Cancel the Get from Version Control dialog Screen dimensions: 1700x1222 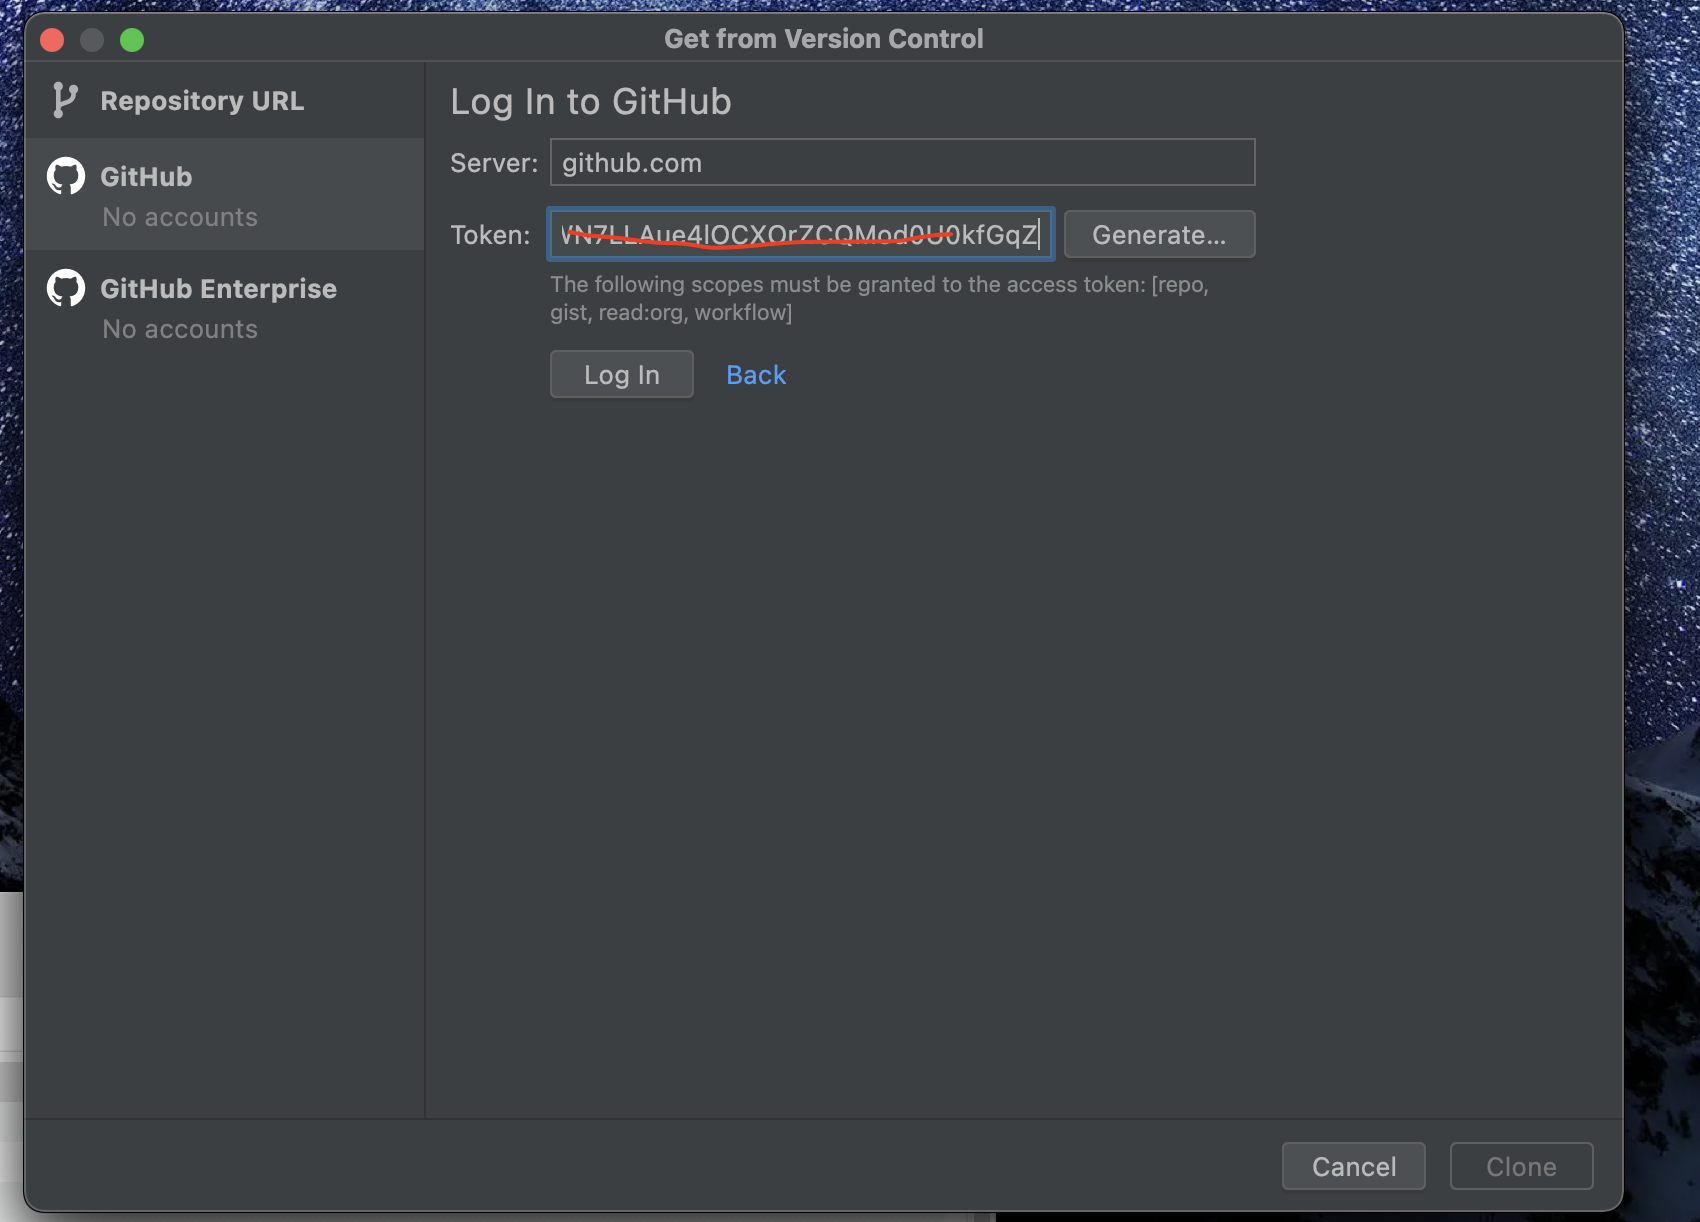coord(1354,1166)
